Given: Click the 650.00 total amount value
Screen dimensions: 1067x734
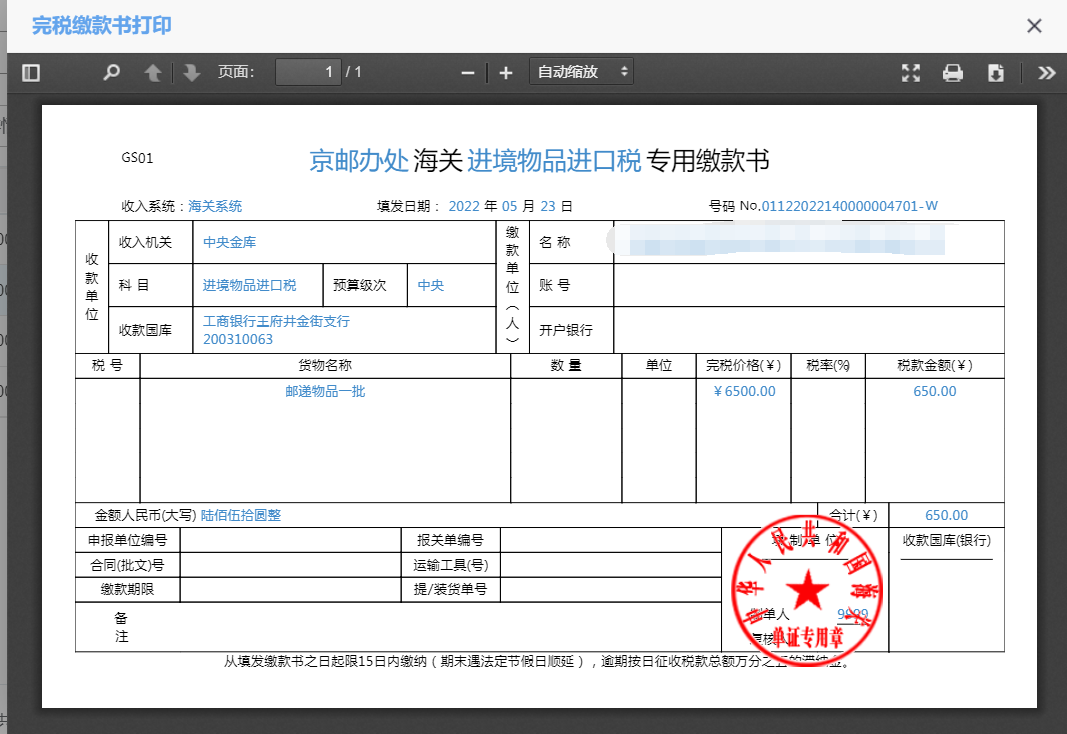Looking at the screenshot, I should (947, 515).
